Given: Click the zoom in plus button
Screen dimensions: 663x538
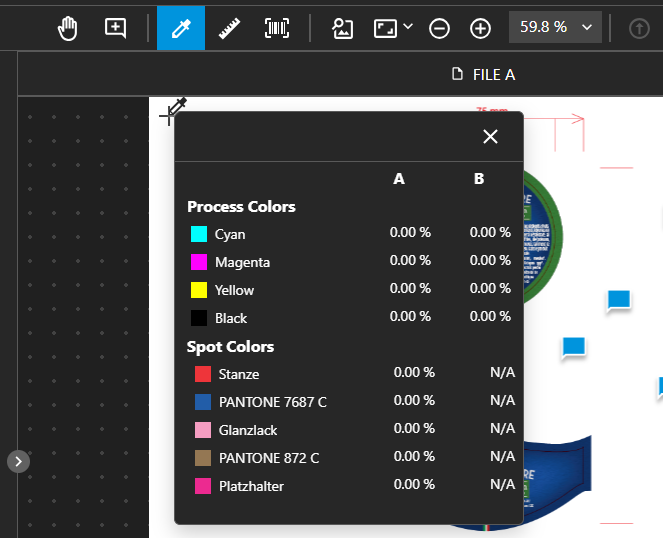Looking at the screenshot, I should (x=480, y=28).
